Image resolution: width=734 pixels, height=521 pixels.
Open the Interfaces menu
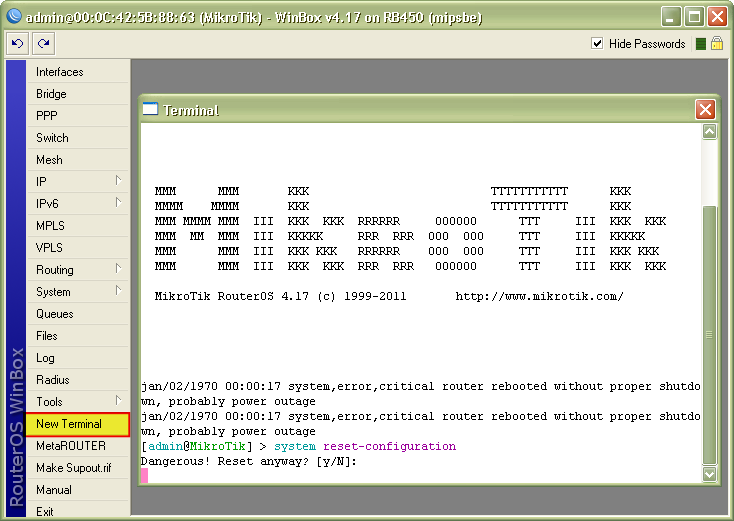point(78,72)
